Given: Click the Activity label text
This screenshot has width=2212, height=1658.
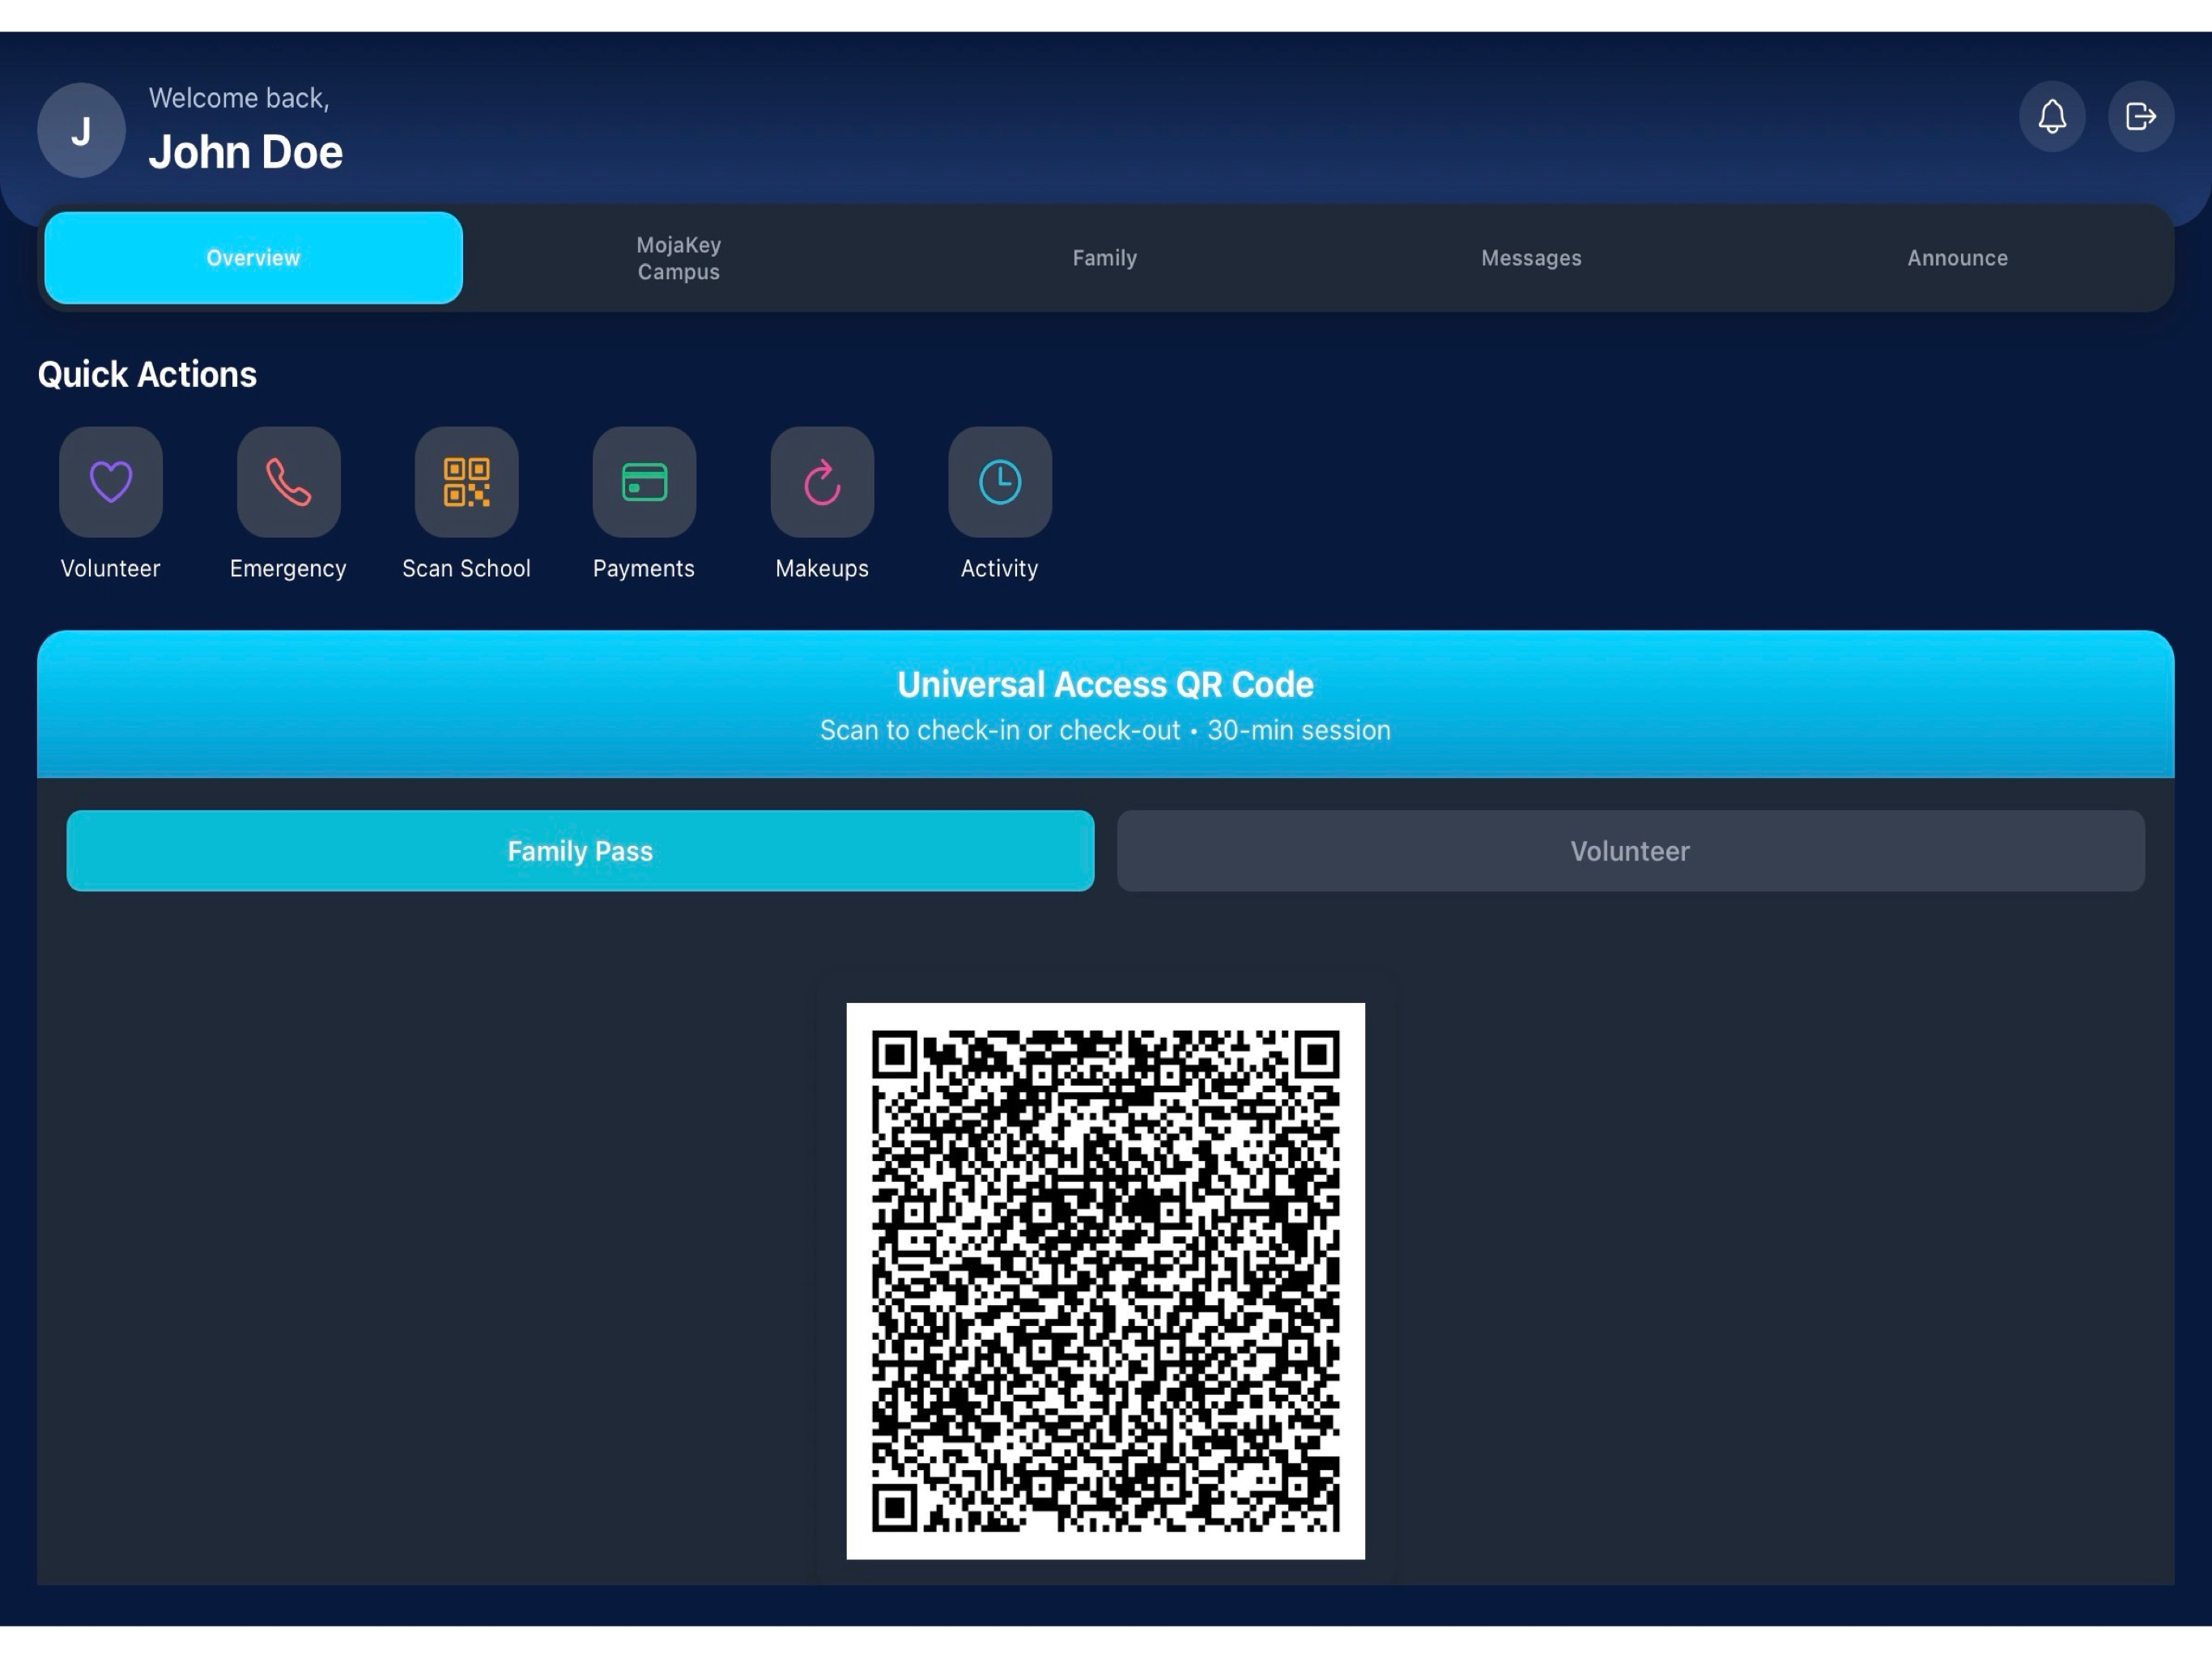Looking at the screenshot, I should click(x=999, y=568).
